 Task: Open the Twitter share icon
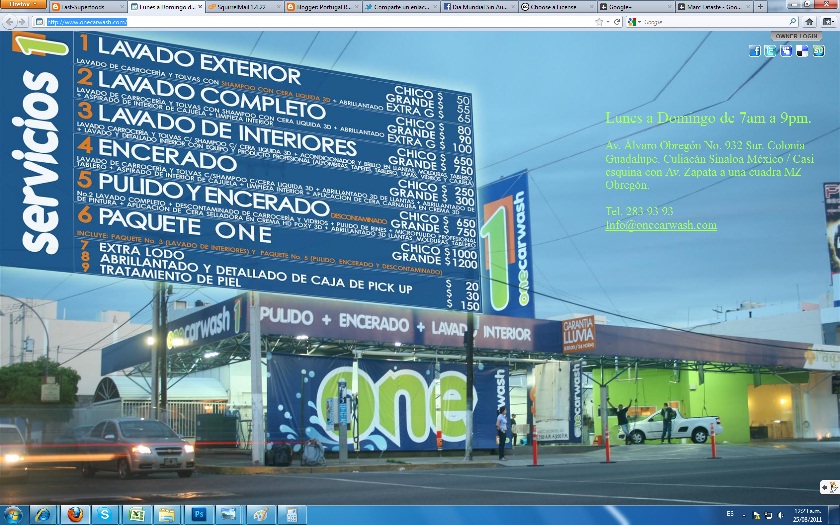[770, 51]
